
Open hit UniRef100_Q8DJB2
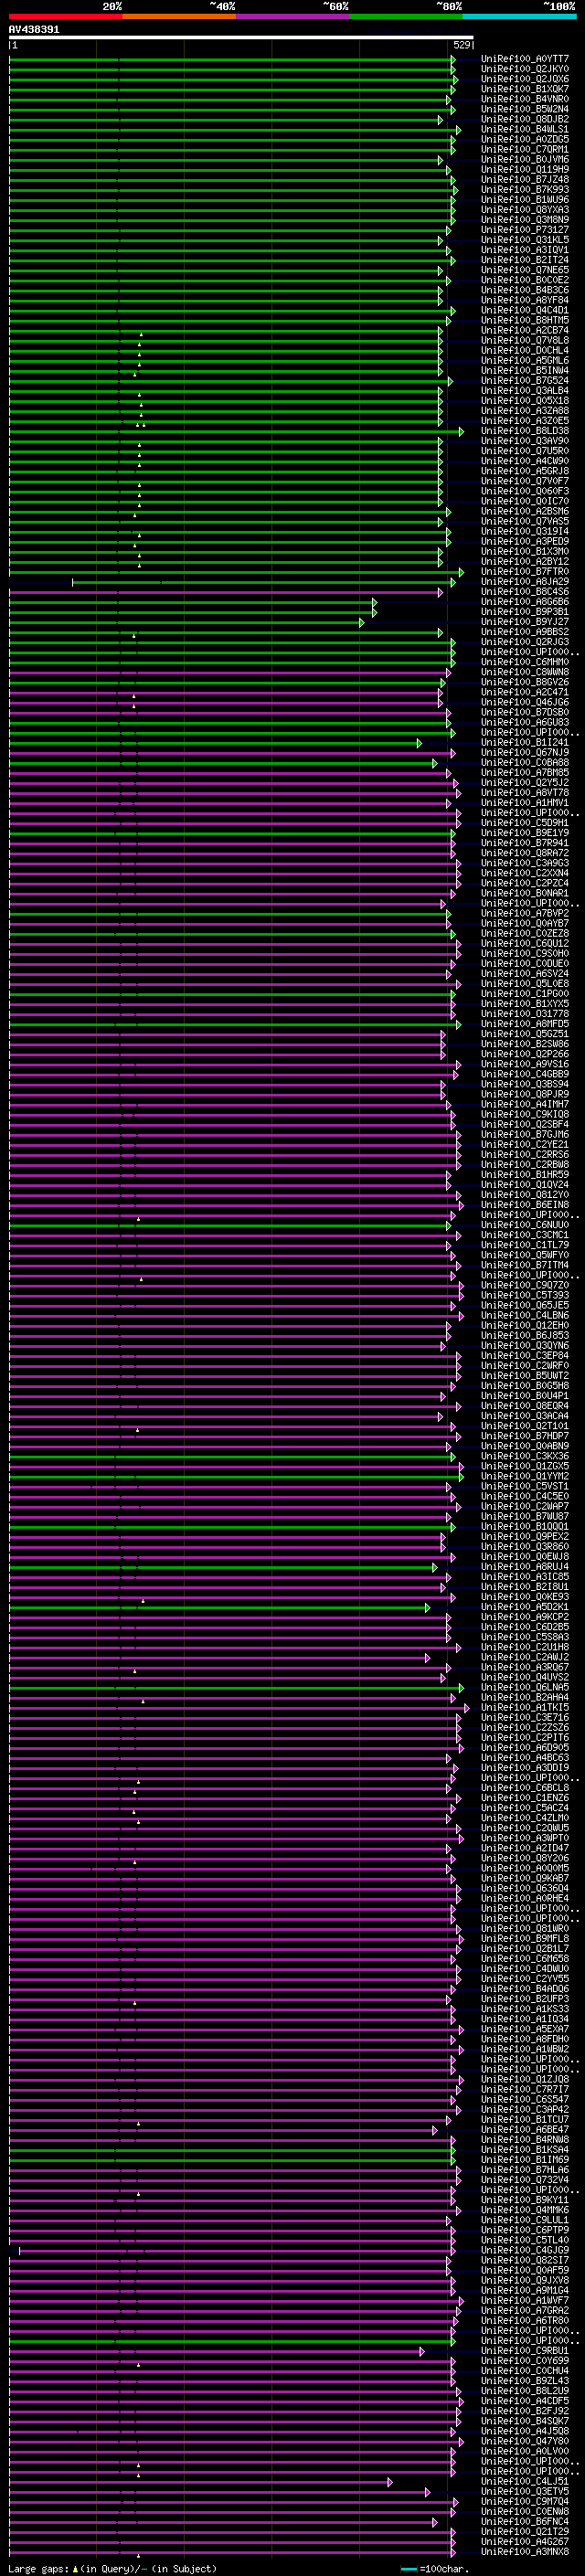click(525, 119)
